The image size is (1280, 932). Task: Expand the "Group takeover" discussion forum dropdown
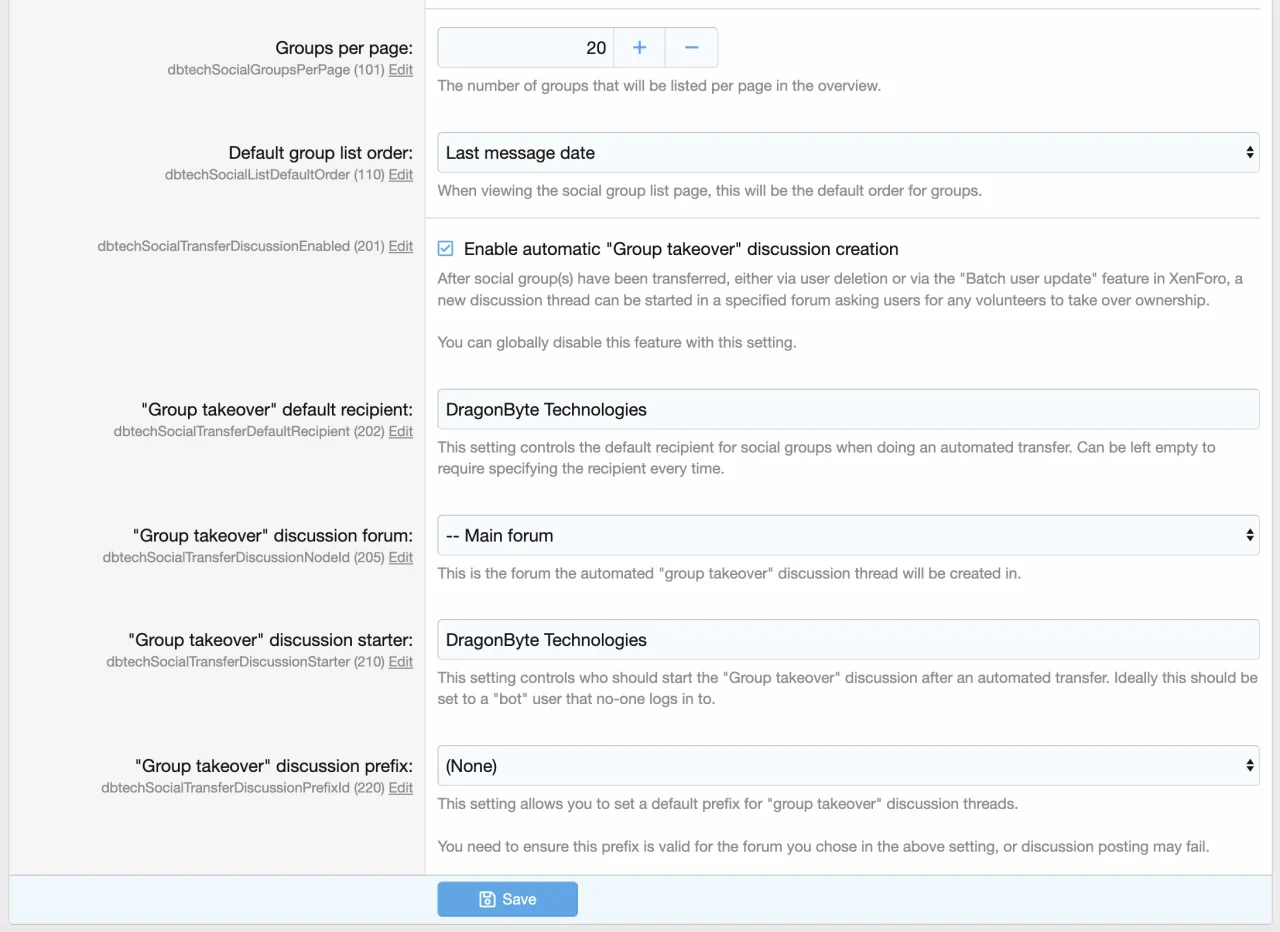coord(847,535)
